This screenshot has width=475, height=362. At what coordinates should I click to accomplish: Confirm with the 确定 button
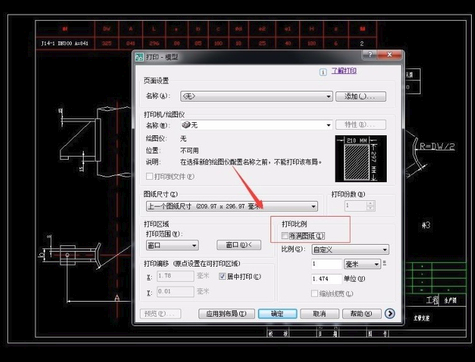277,314
